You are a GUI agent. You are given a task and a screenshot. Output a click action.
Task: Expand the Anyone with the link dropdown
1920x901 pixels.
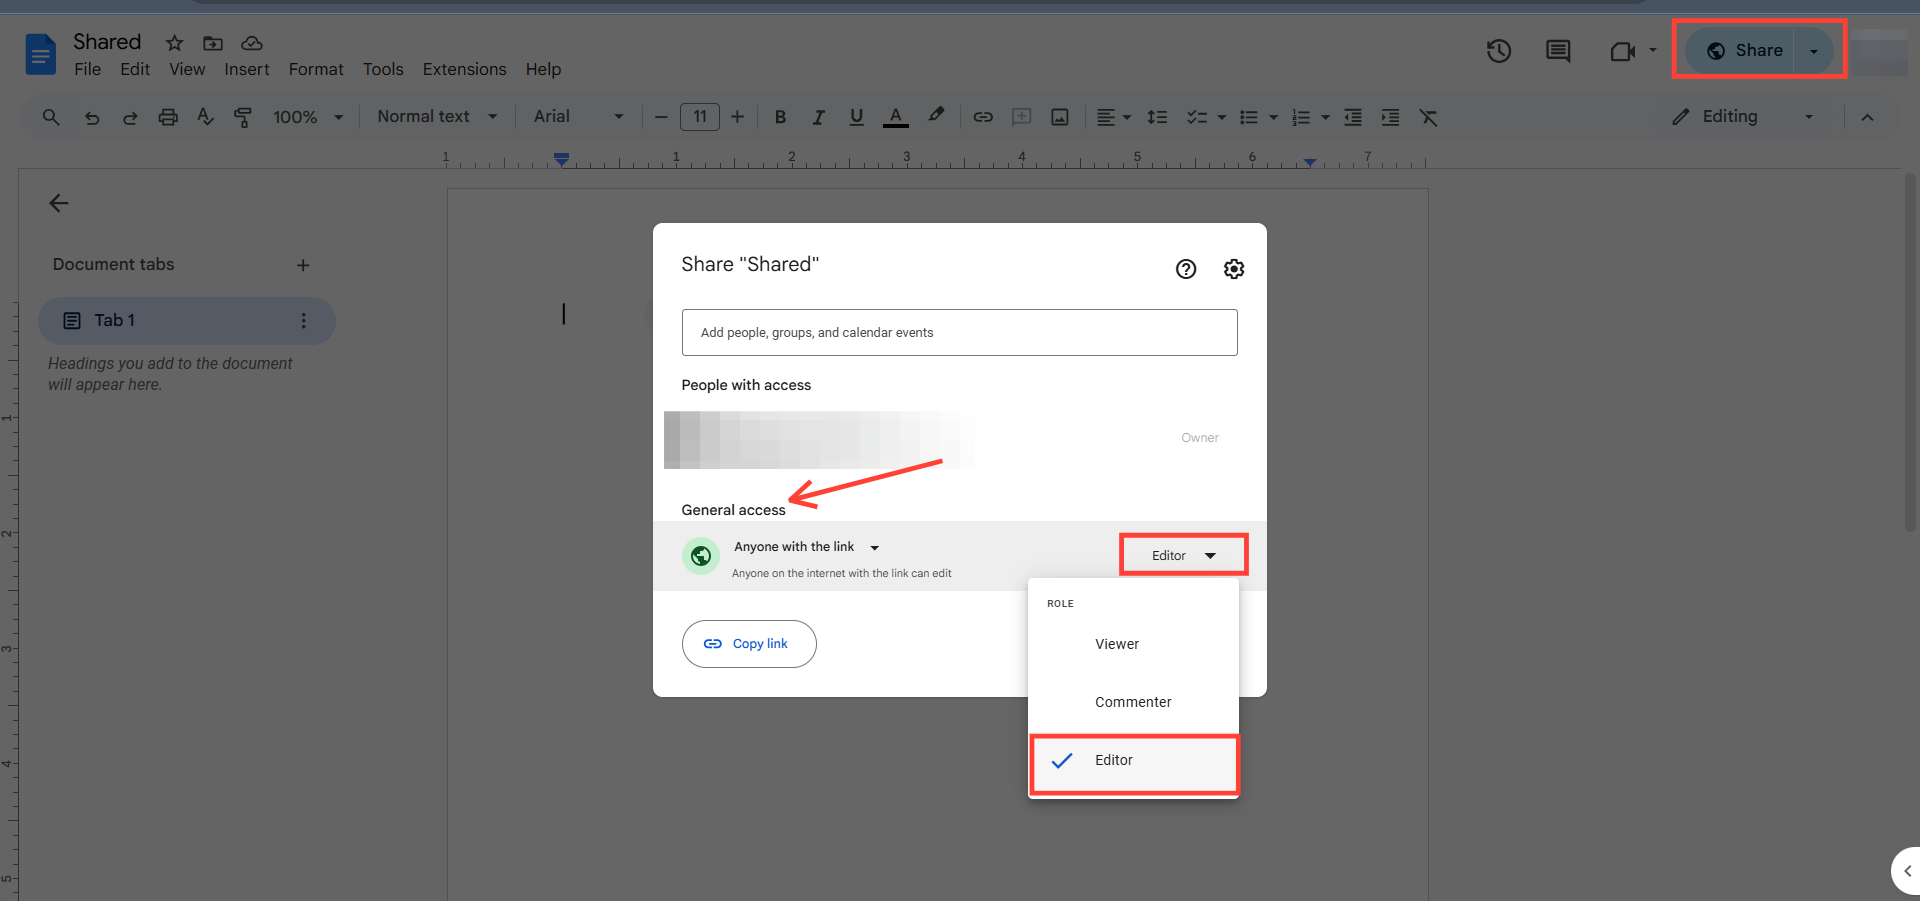pyautogui.click(x=806, y=547)
